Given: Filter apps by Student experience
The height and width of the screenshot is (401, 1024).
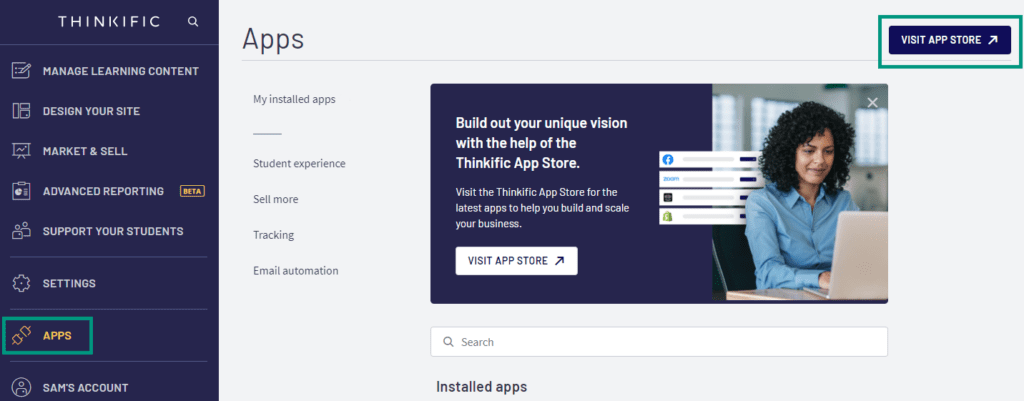Looking at the screenshot, I should tap(299, 163).
